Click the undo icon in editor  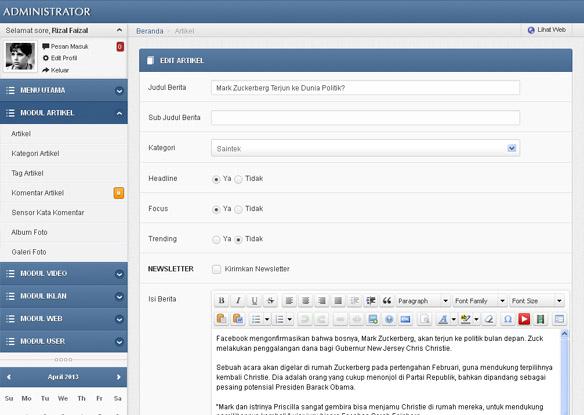[305, 319]
